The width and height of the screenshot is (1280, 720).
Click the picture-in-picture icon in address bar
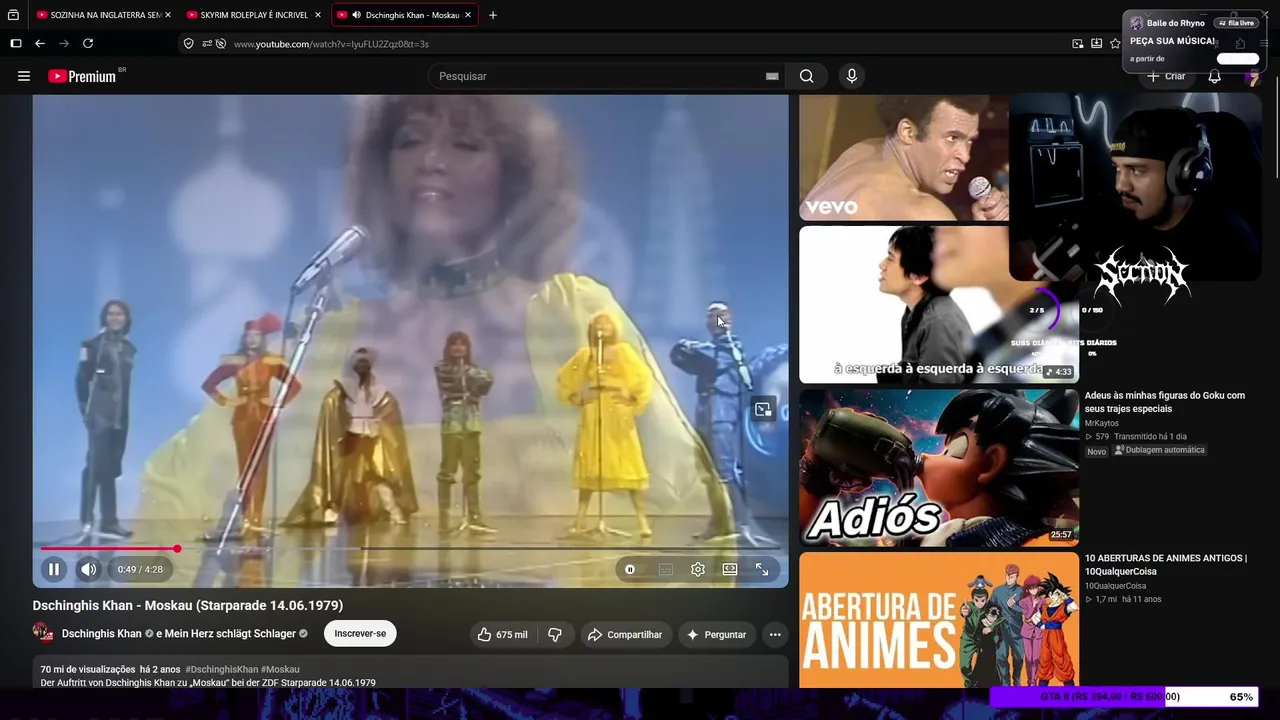(x=1077, y=44)
